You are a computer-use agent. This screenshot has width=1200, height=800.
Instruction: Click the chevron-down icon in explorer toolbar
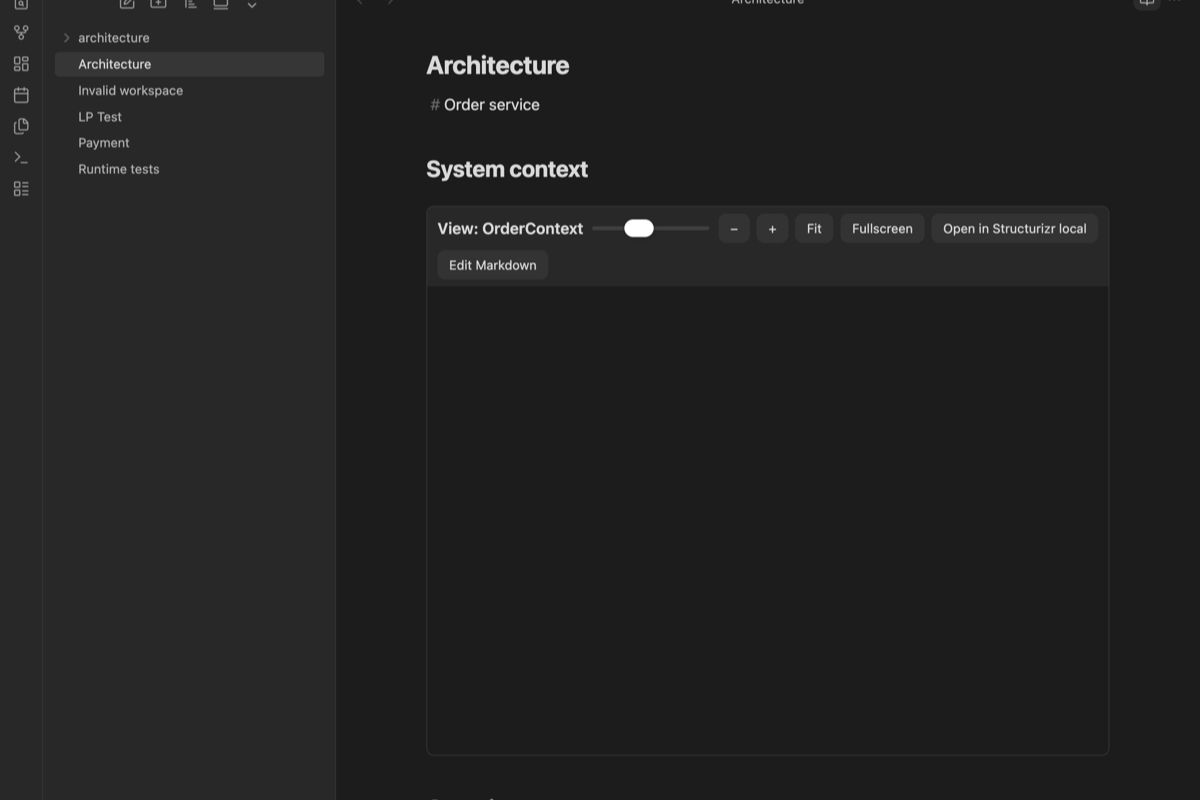coord(252,5)
